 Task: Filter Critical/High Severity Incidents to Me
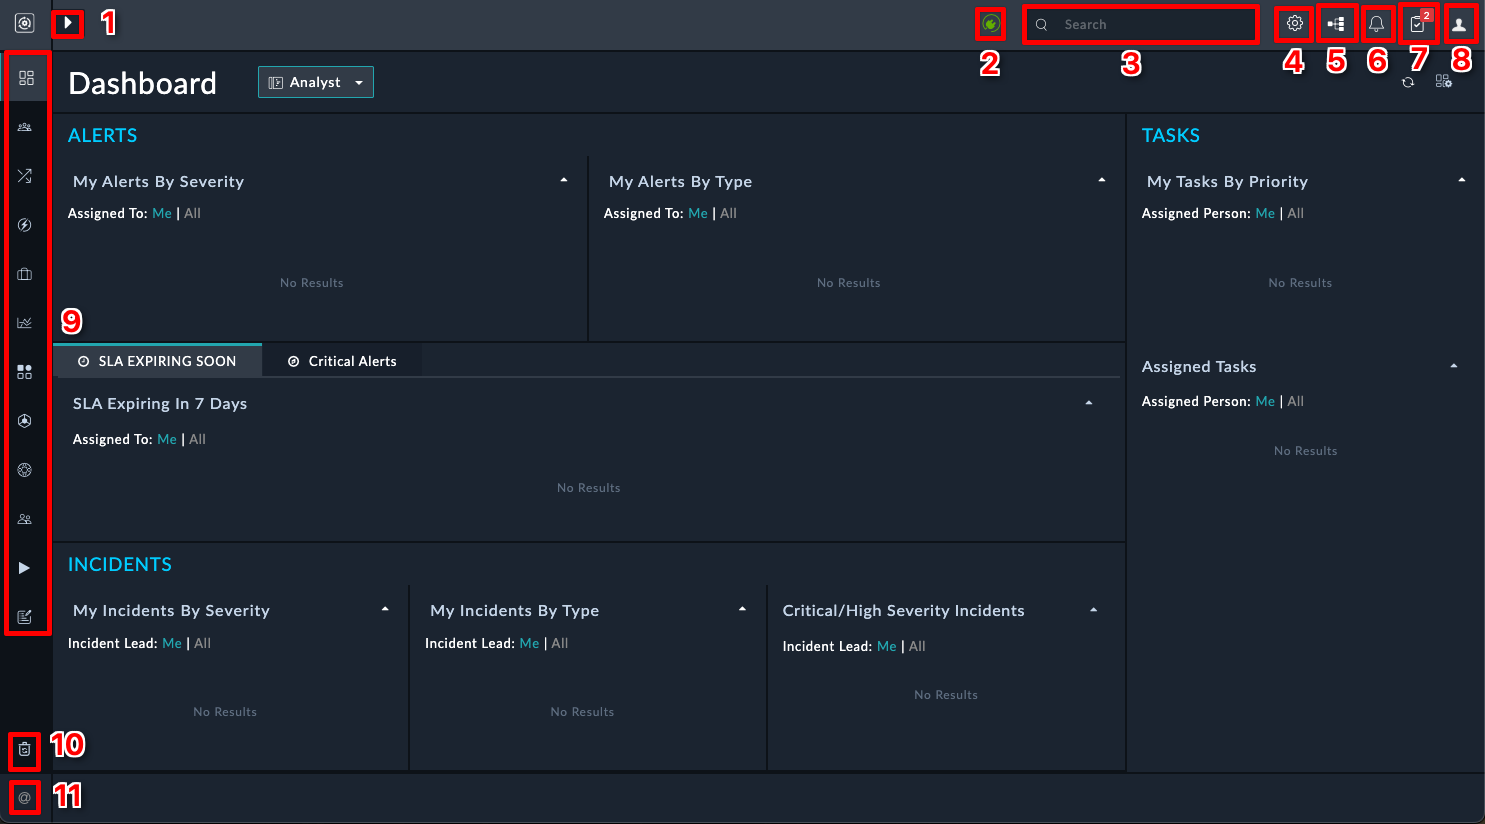[887, 646]
